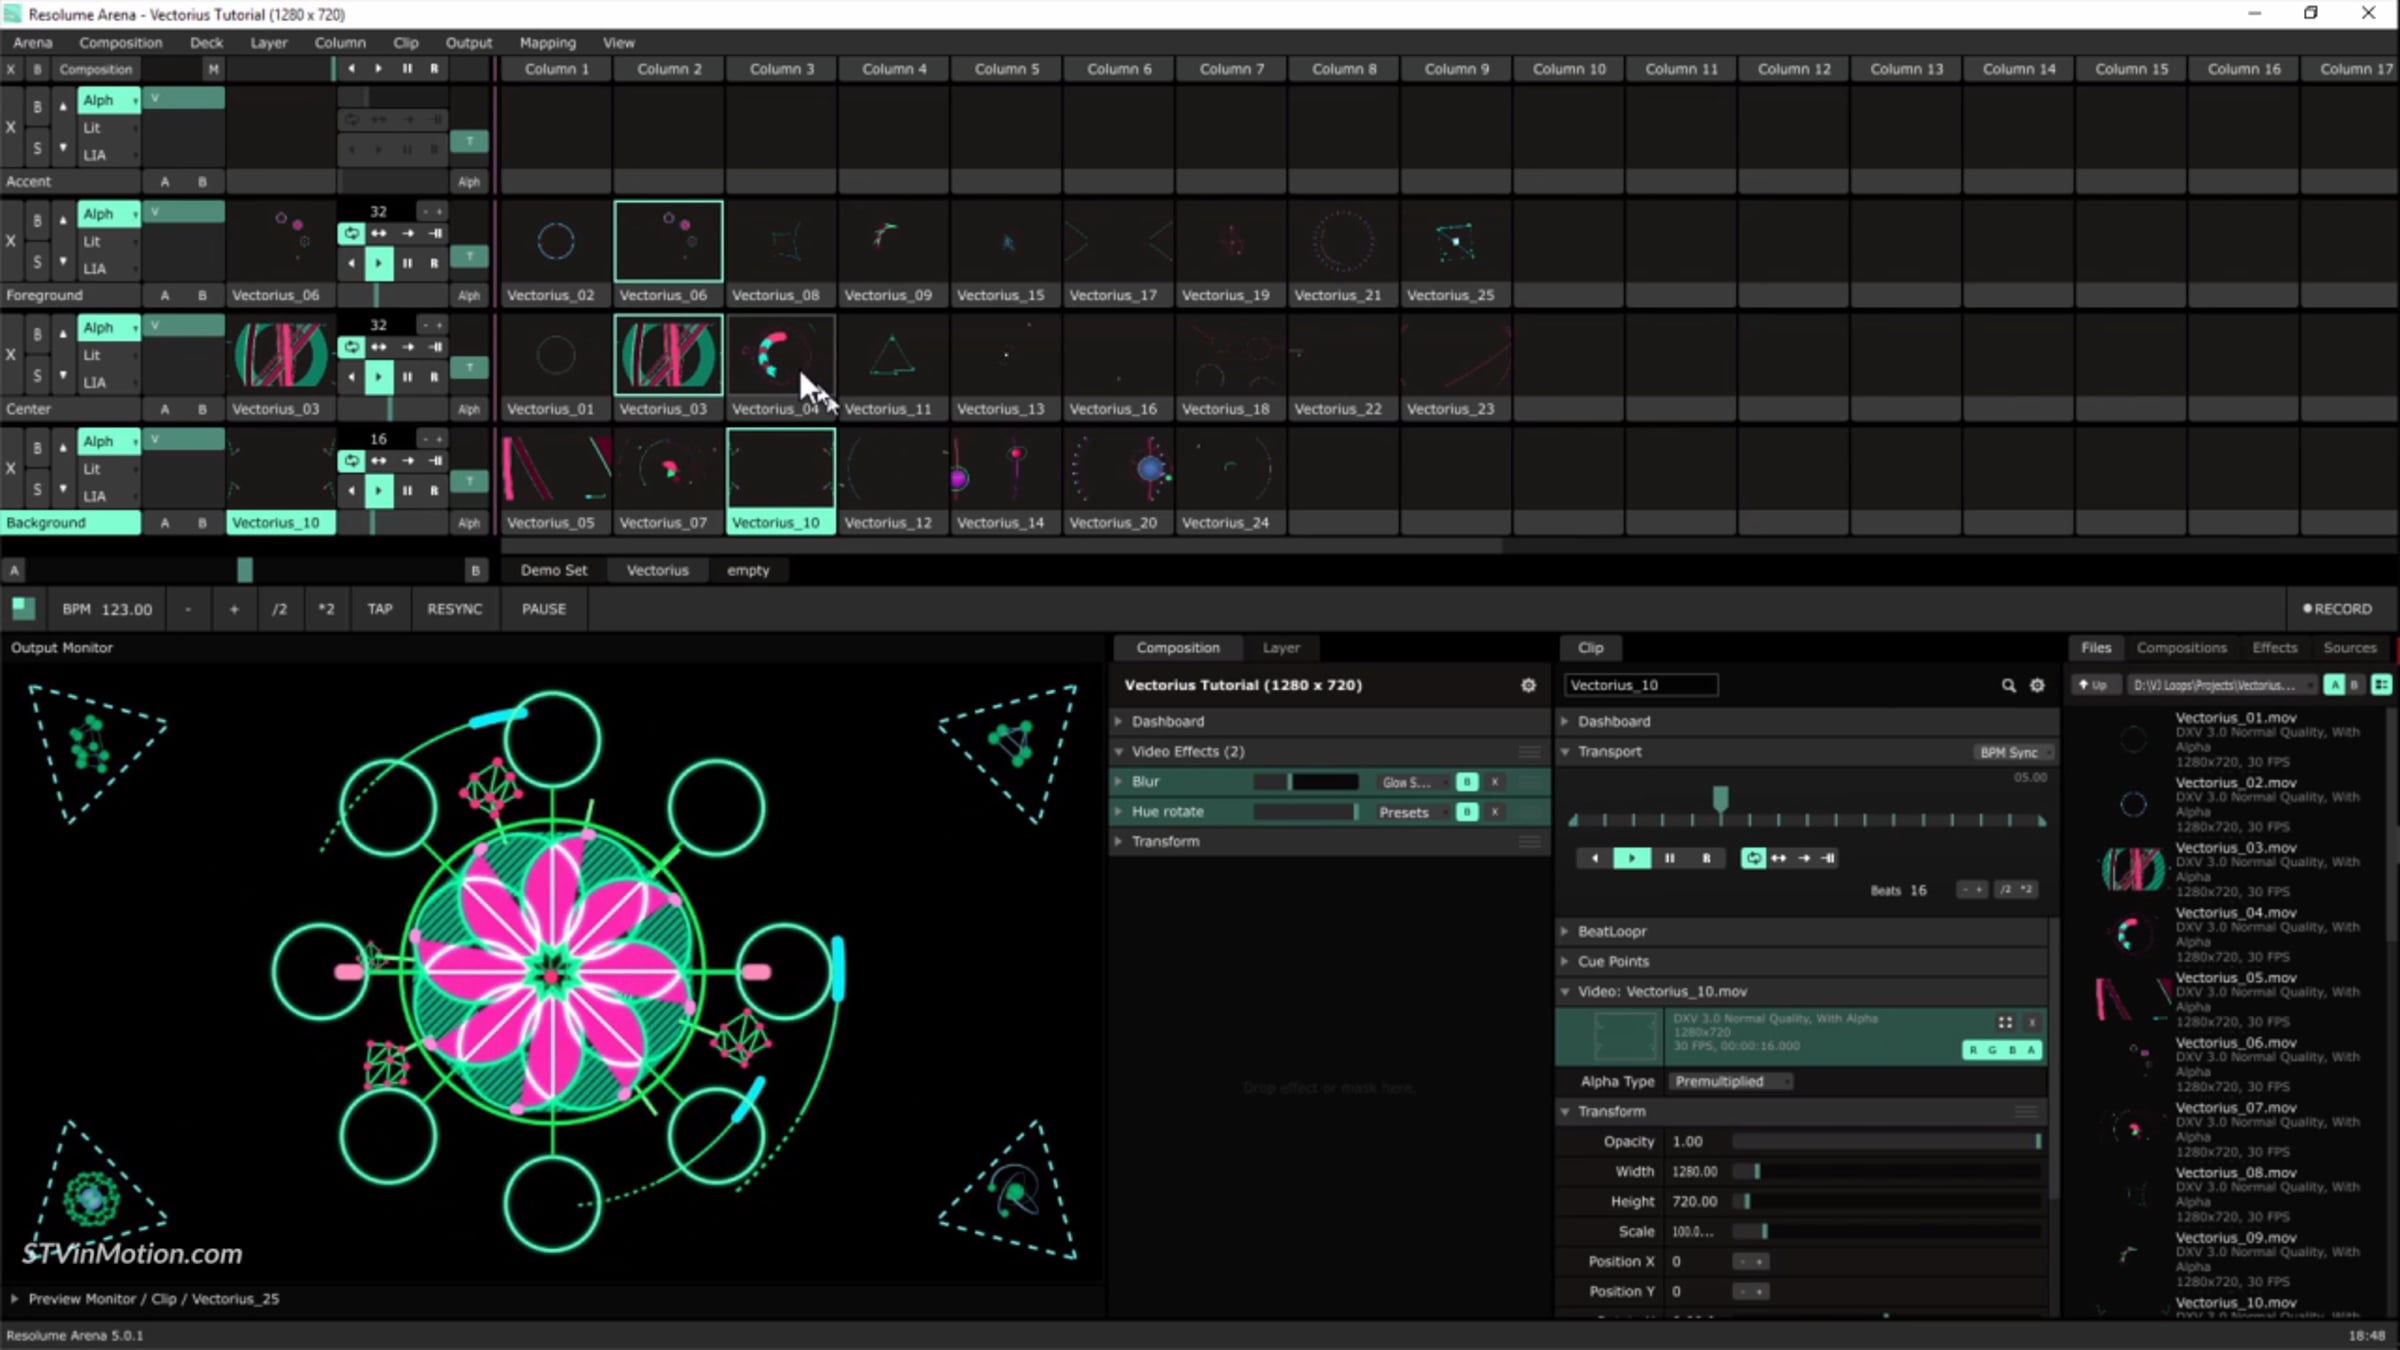Open the clip panel search magnifier
This screenshot has width=2400, height=1350.
[2008, 685]
